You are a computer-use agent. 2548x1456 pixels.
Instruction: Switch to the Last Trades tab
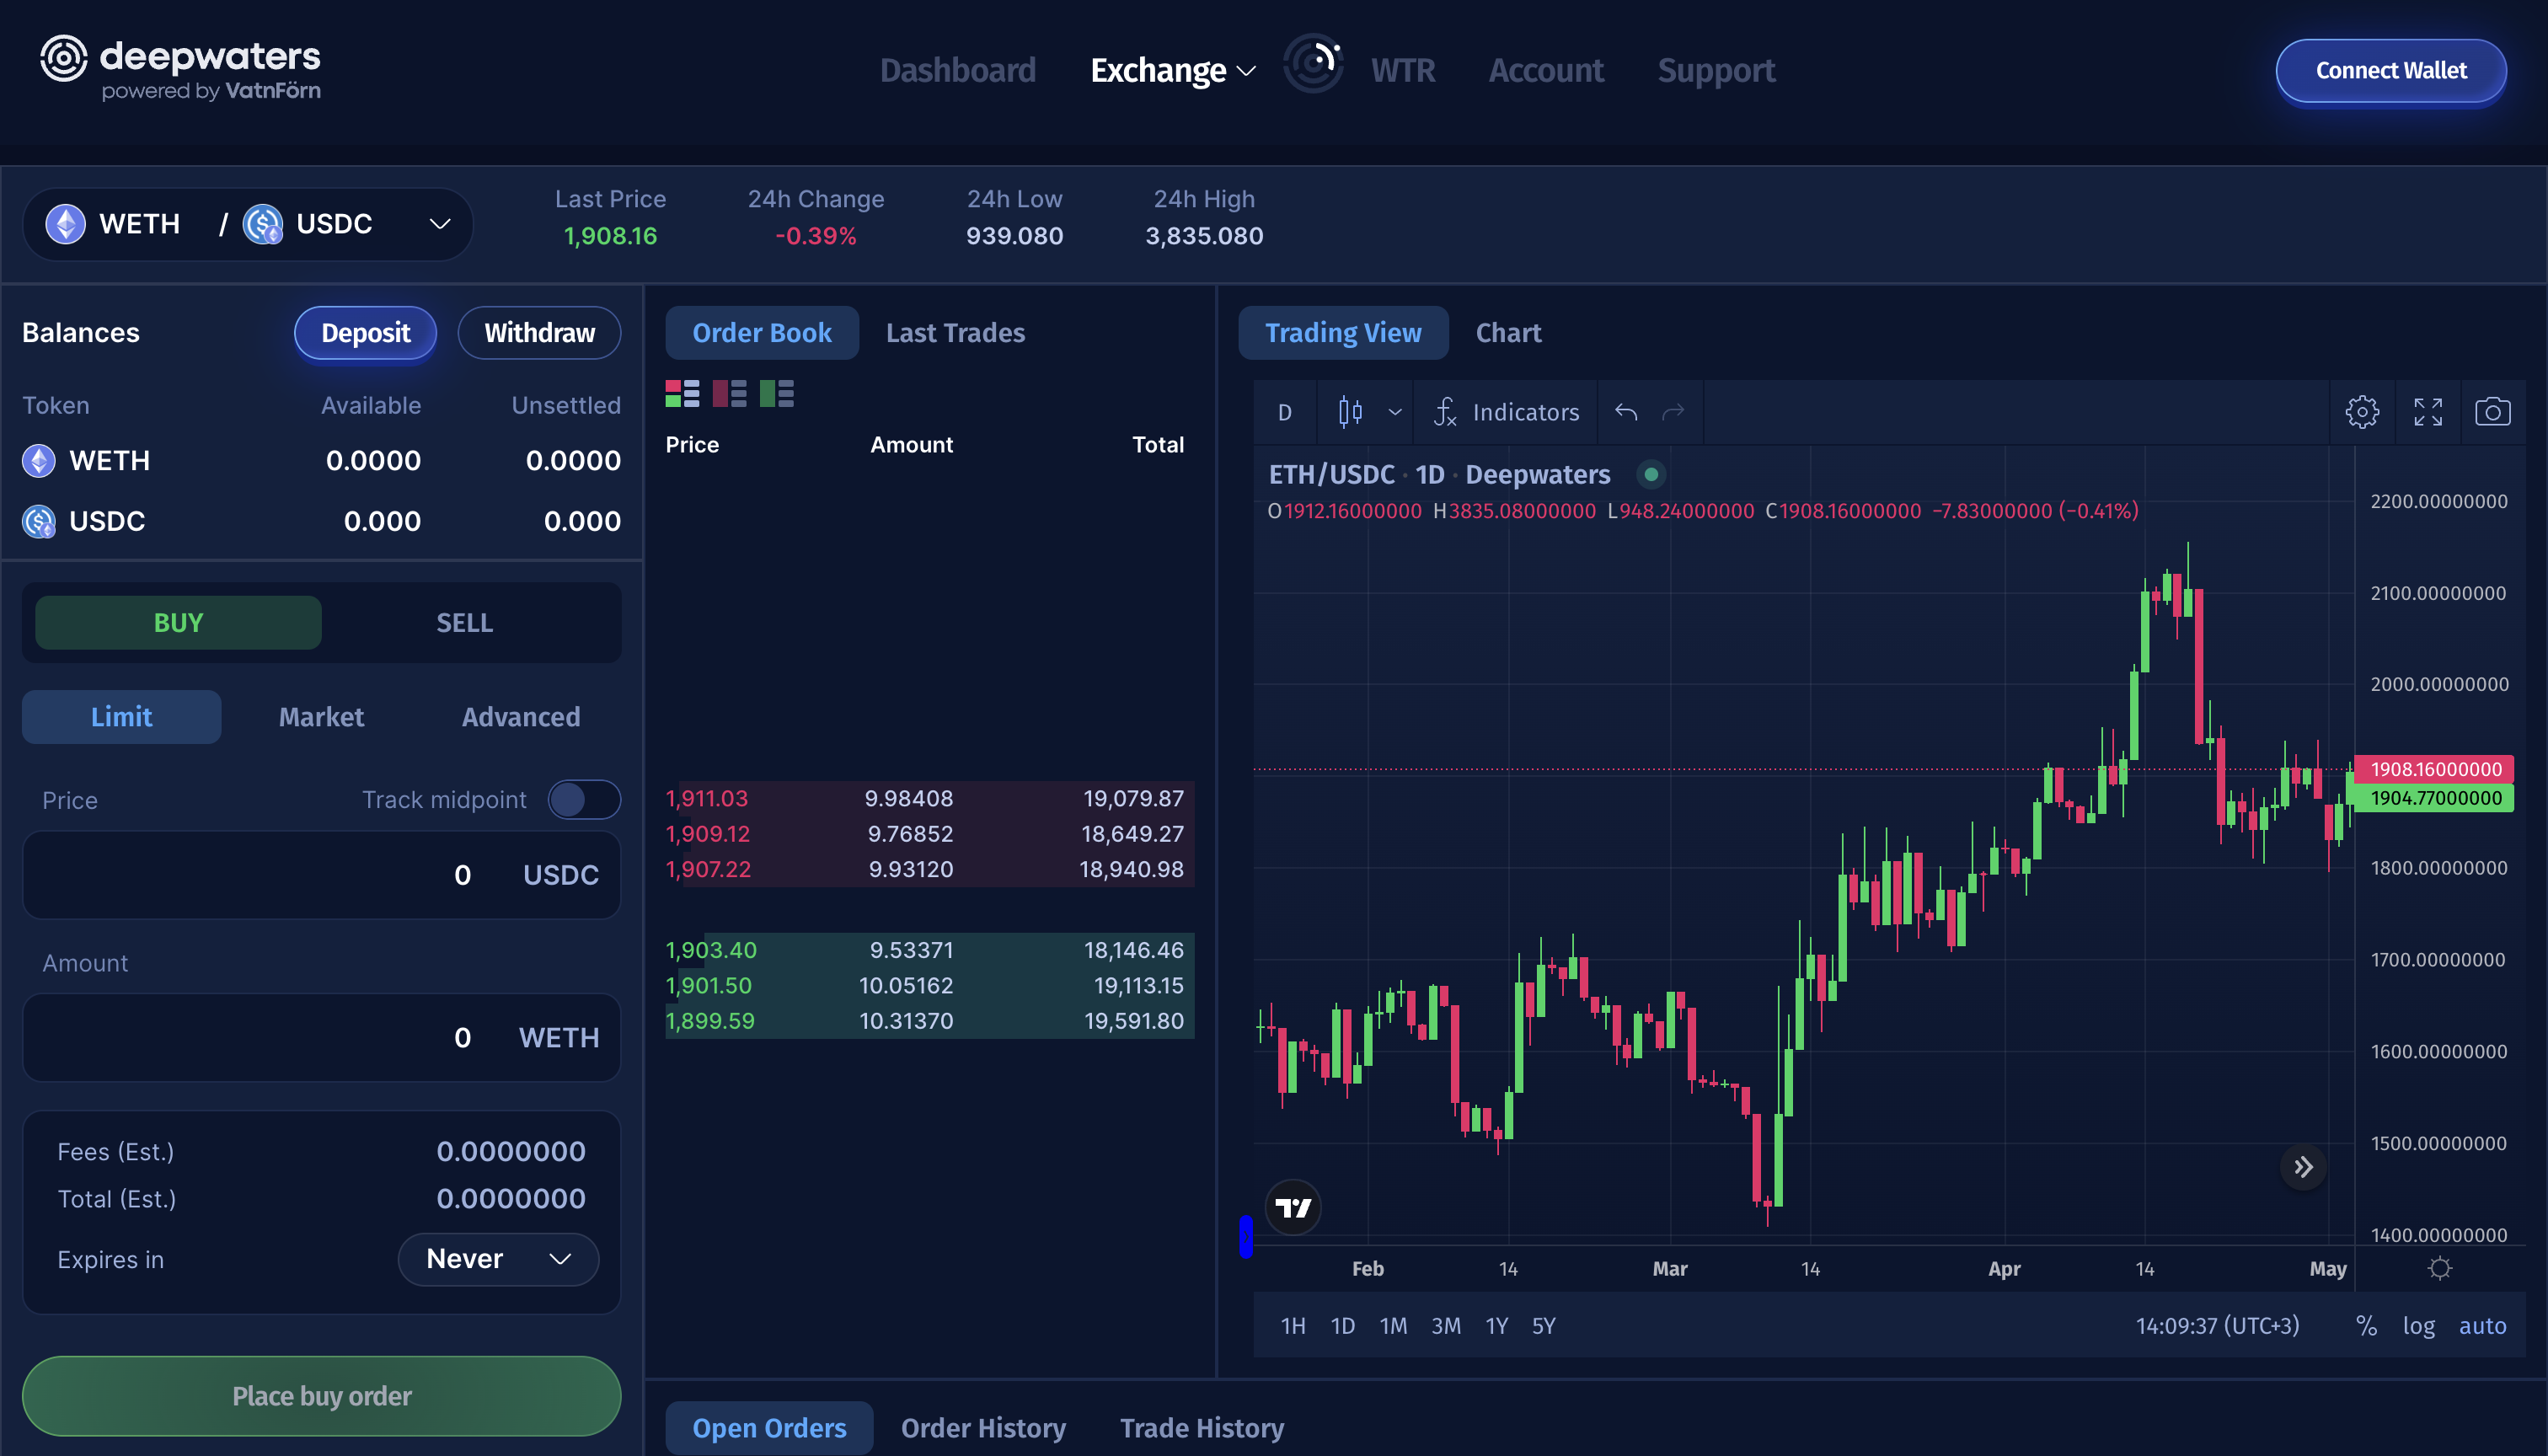[955, 333]
